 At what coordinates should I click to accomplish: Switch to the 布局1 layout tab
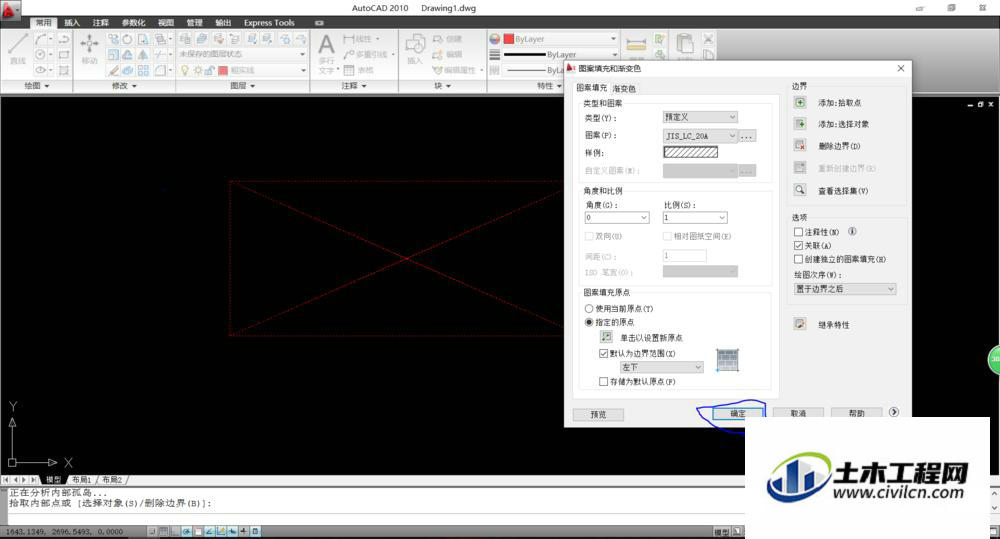click(82, 480)
